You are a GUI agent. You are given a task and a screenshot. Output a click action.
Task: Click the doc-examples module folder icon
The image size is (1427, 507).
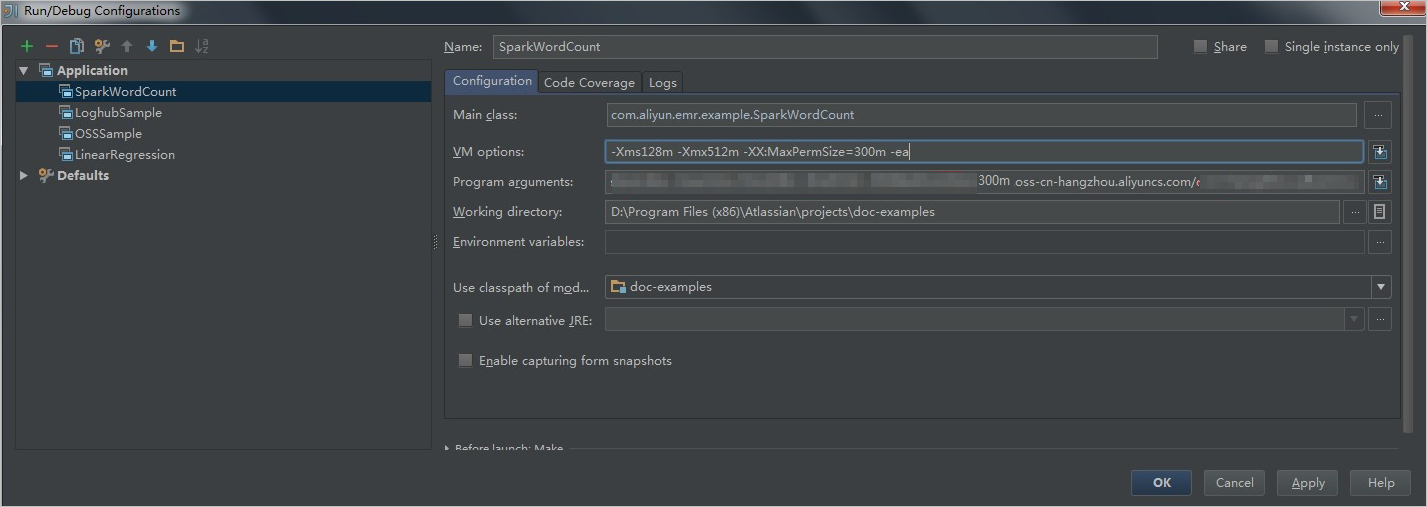(x=618, y=287)
